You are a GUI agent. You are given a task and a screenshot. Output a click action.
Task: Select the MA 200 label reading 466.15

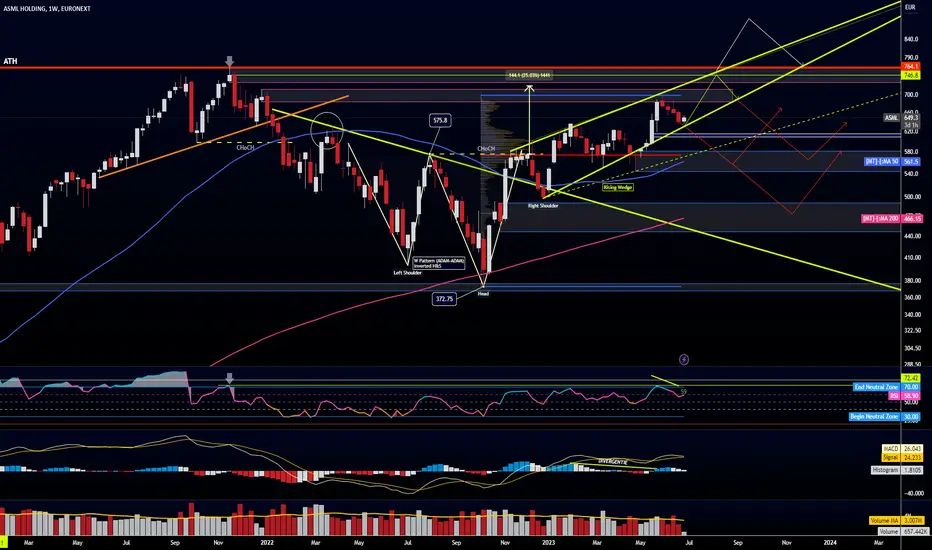pos(892,219)
